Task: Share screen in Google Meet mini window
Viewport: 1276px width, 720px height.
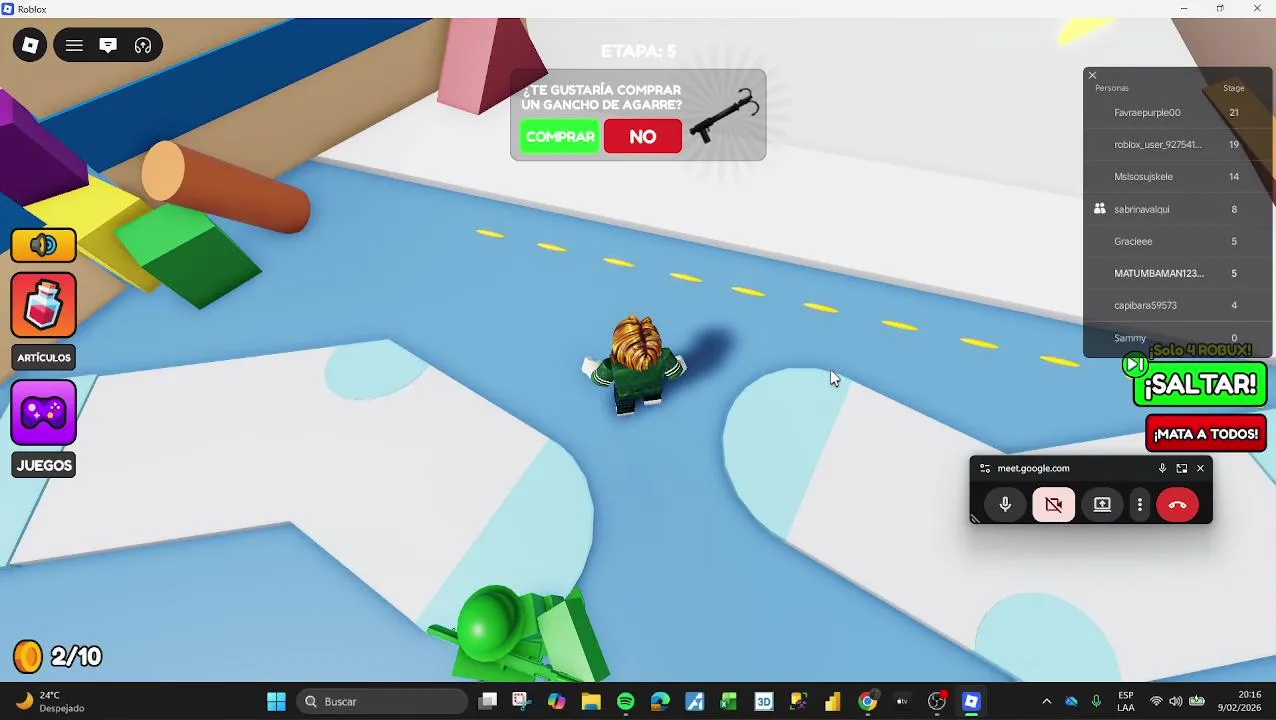Action: coord(1102,505)
